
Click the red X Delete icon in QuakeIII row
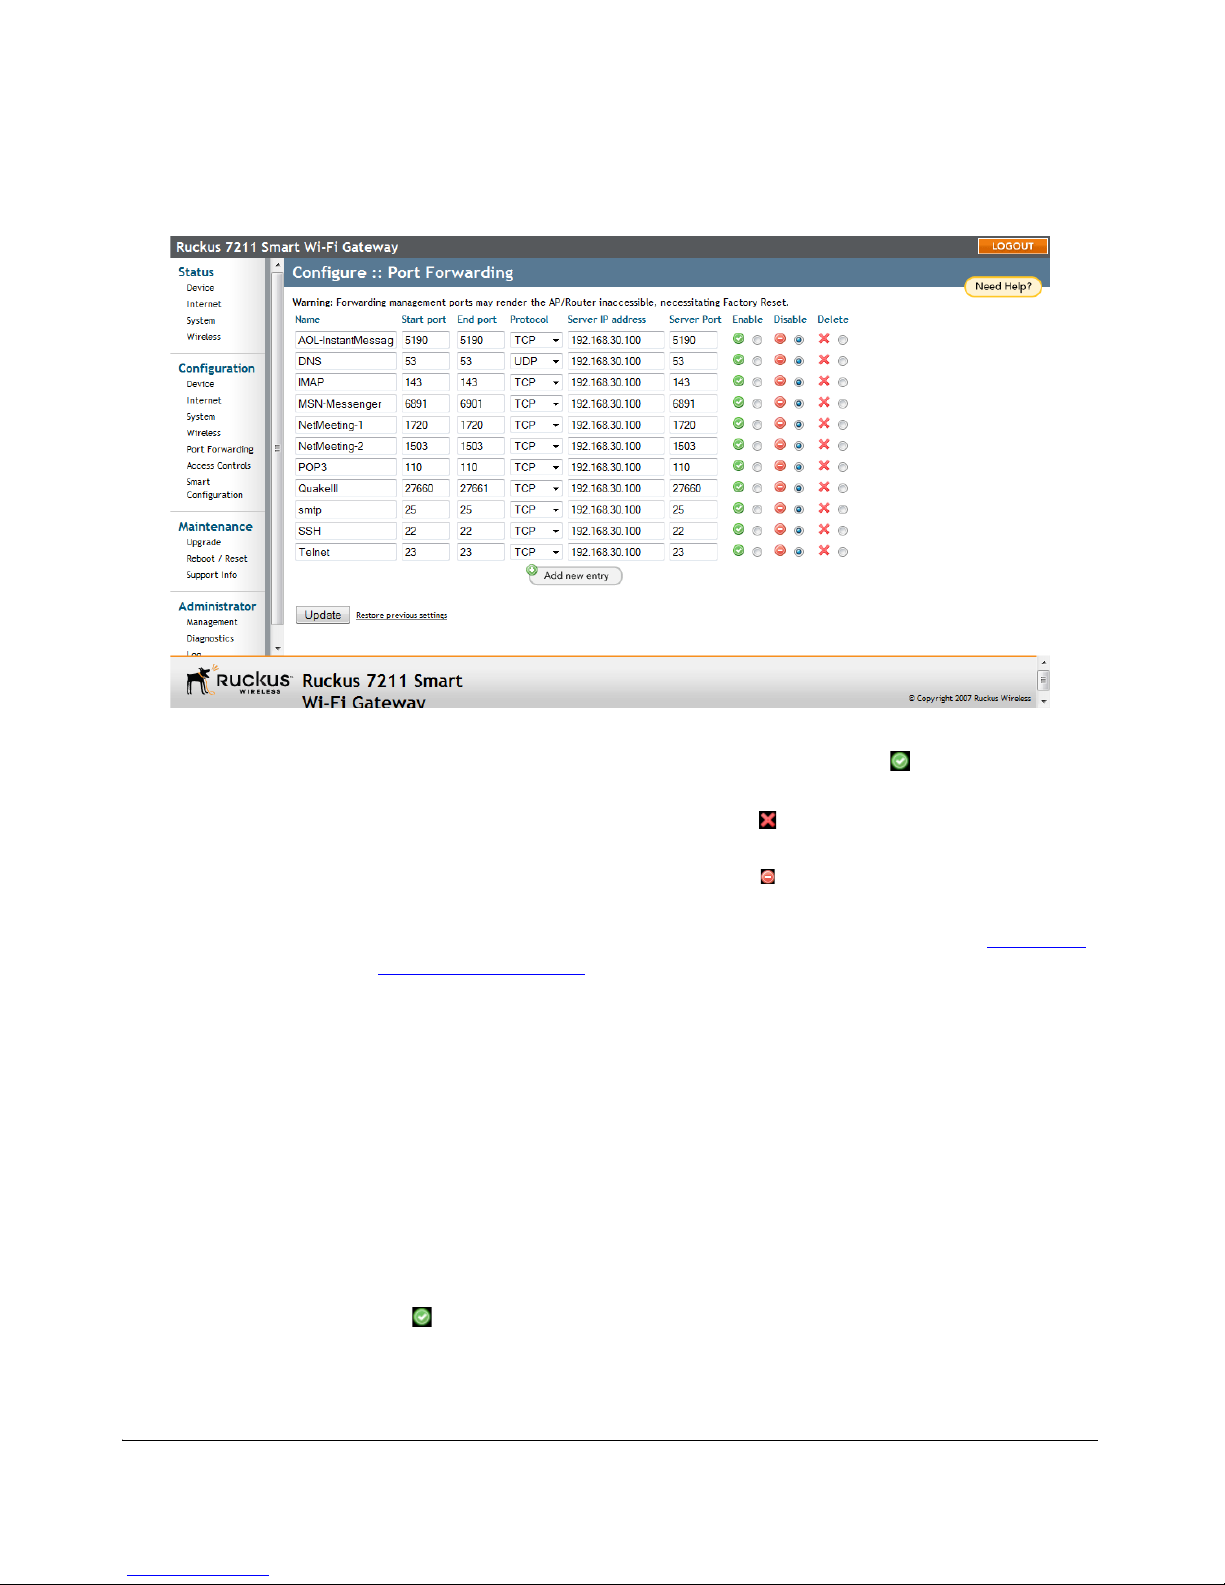pos(824,487)
